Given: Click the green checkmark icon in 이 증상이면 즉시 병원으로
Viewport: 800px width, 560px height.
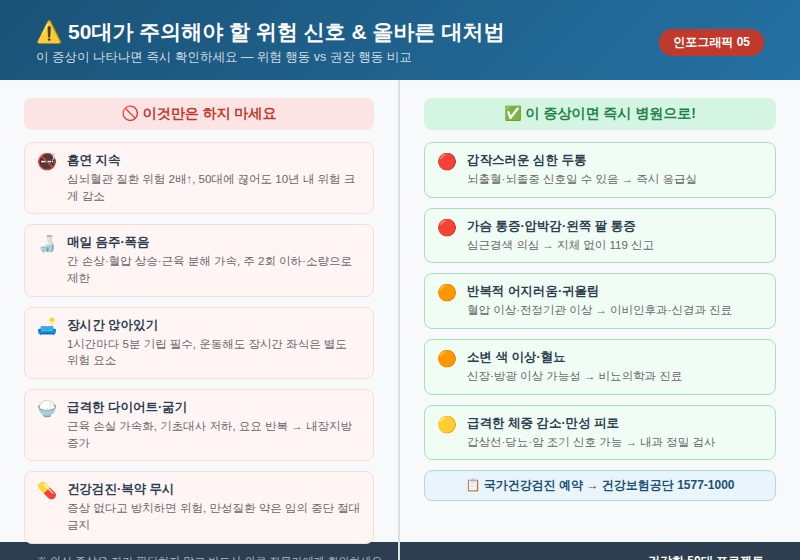Looking at the screenshot, I should [512, 113].
